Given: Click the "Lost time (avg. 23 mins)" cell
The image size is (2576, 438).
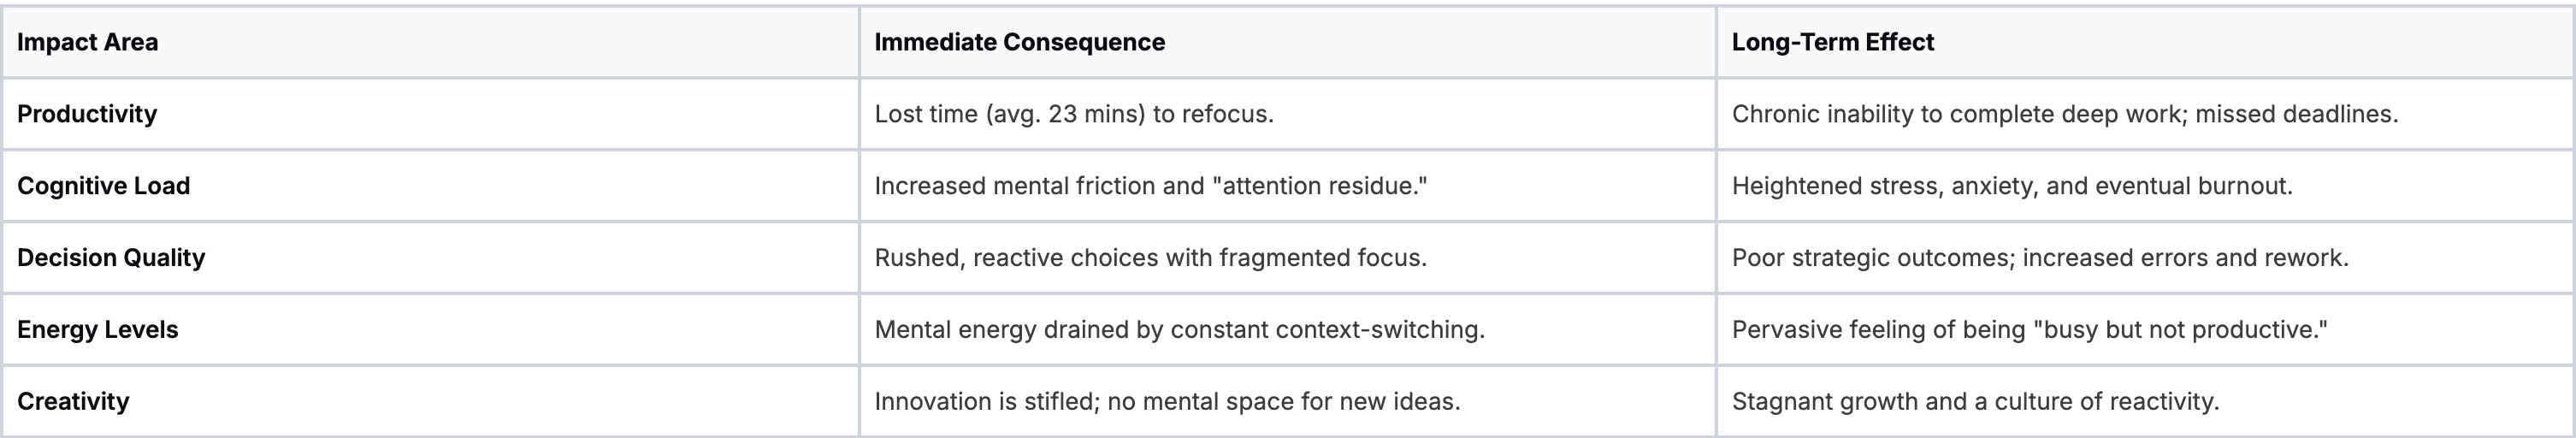Looking at the screenshot, I should 1073,114.
